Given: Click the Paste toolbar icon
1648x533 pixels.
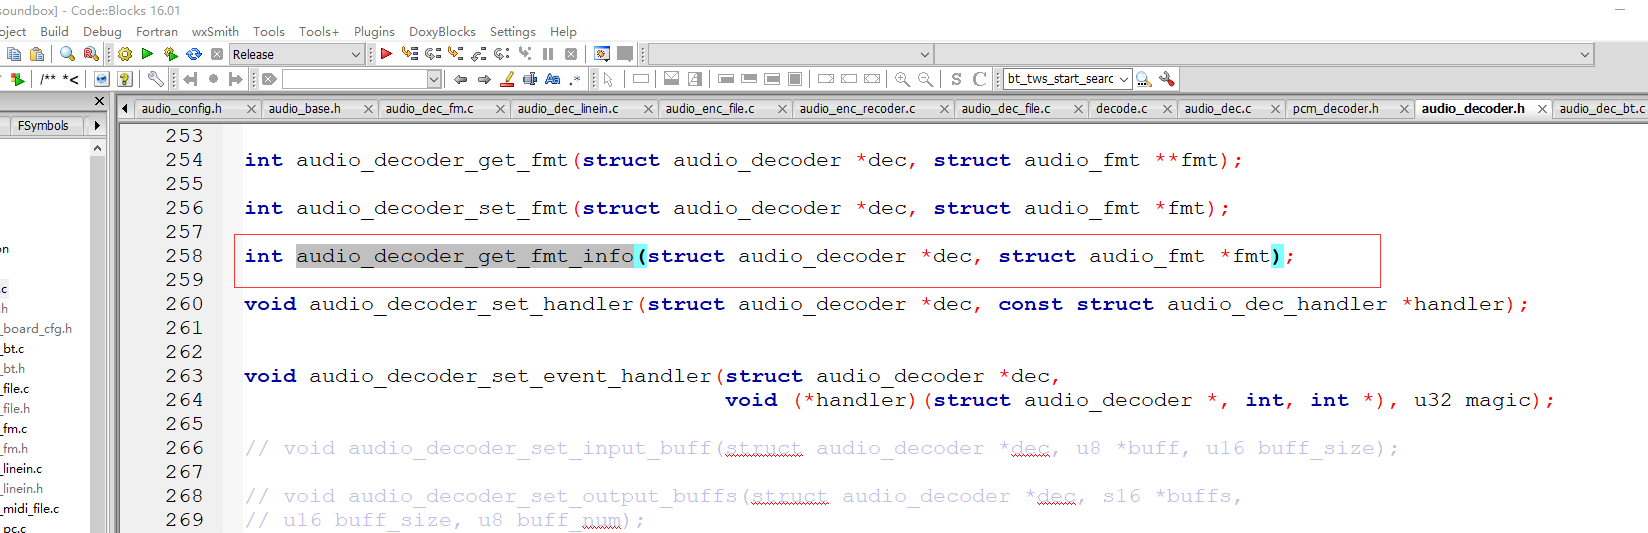Looking at the screenshot, I should [x=37, y=54].
